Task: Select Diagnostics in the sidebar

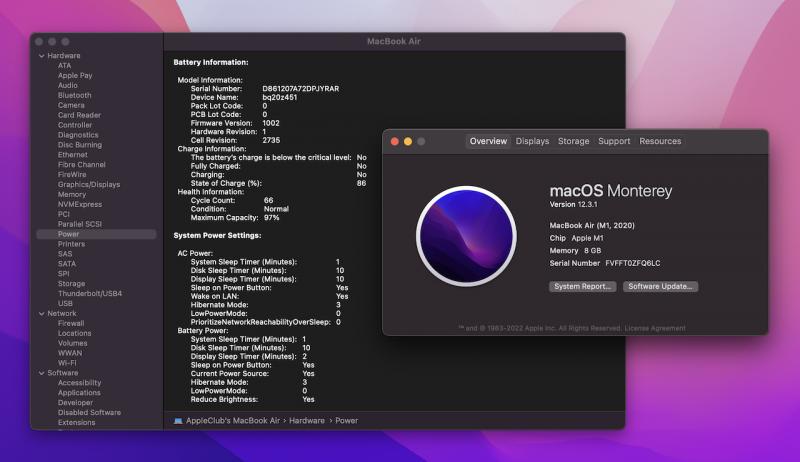Action: [x=78, y=135]
